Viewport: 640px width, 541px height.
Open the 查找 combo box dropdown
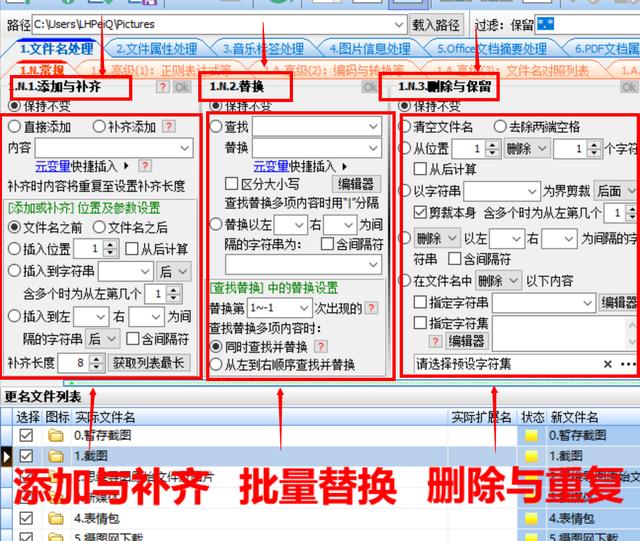(373, 126)
